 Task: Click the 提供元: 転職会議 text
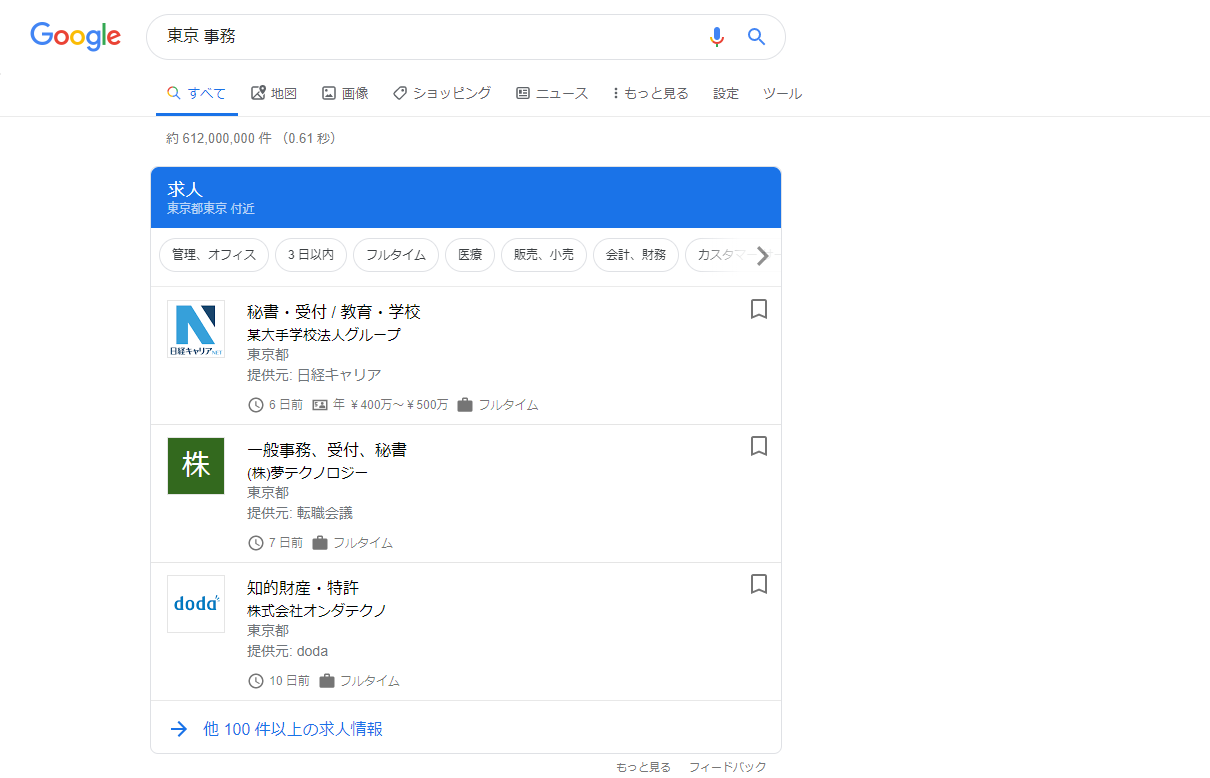pyautogui.click(x=300, y=513)
